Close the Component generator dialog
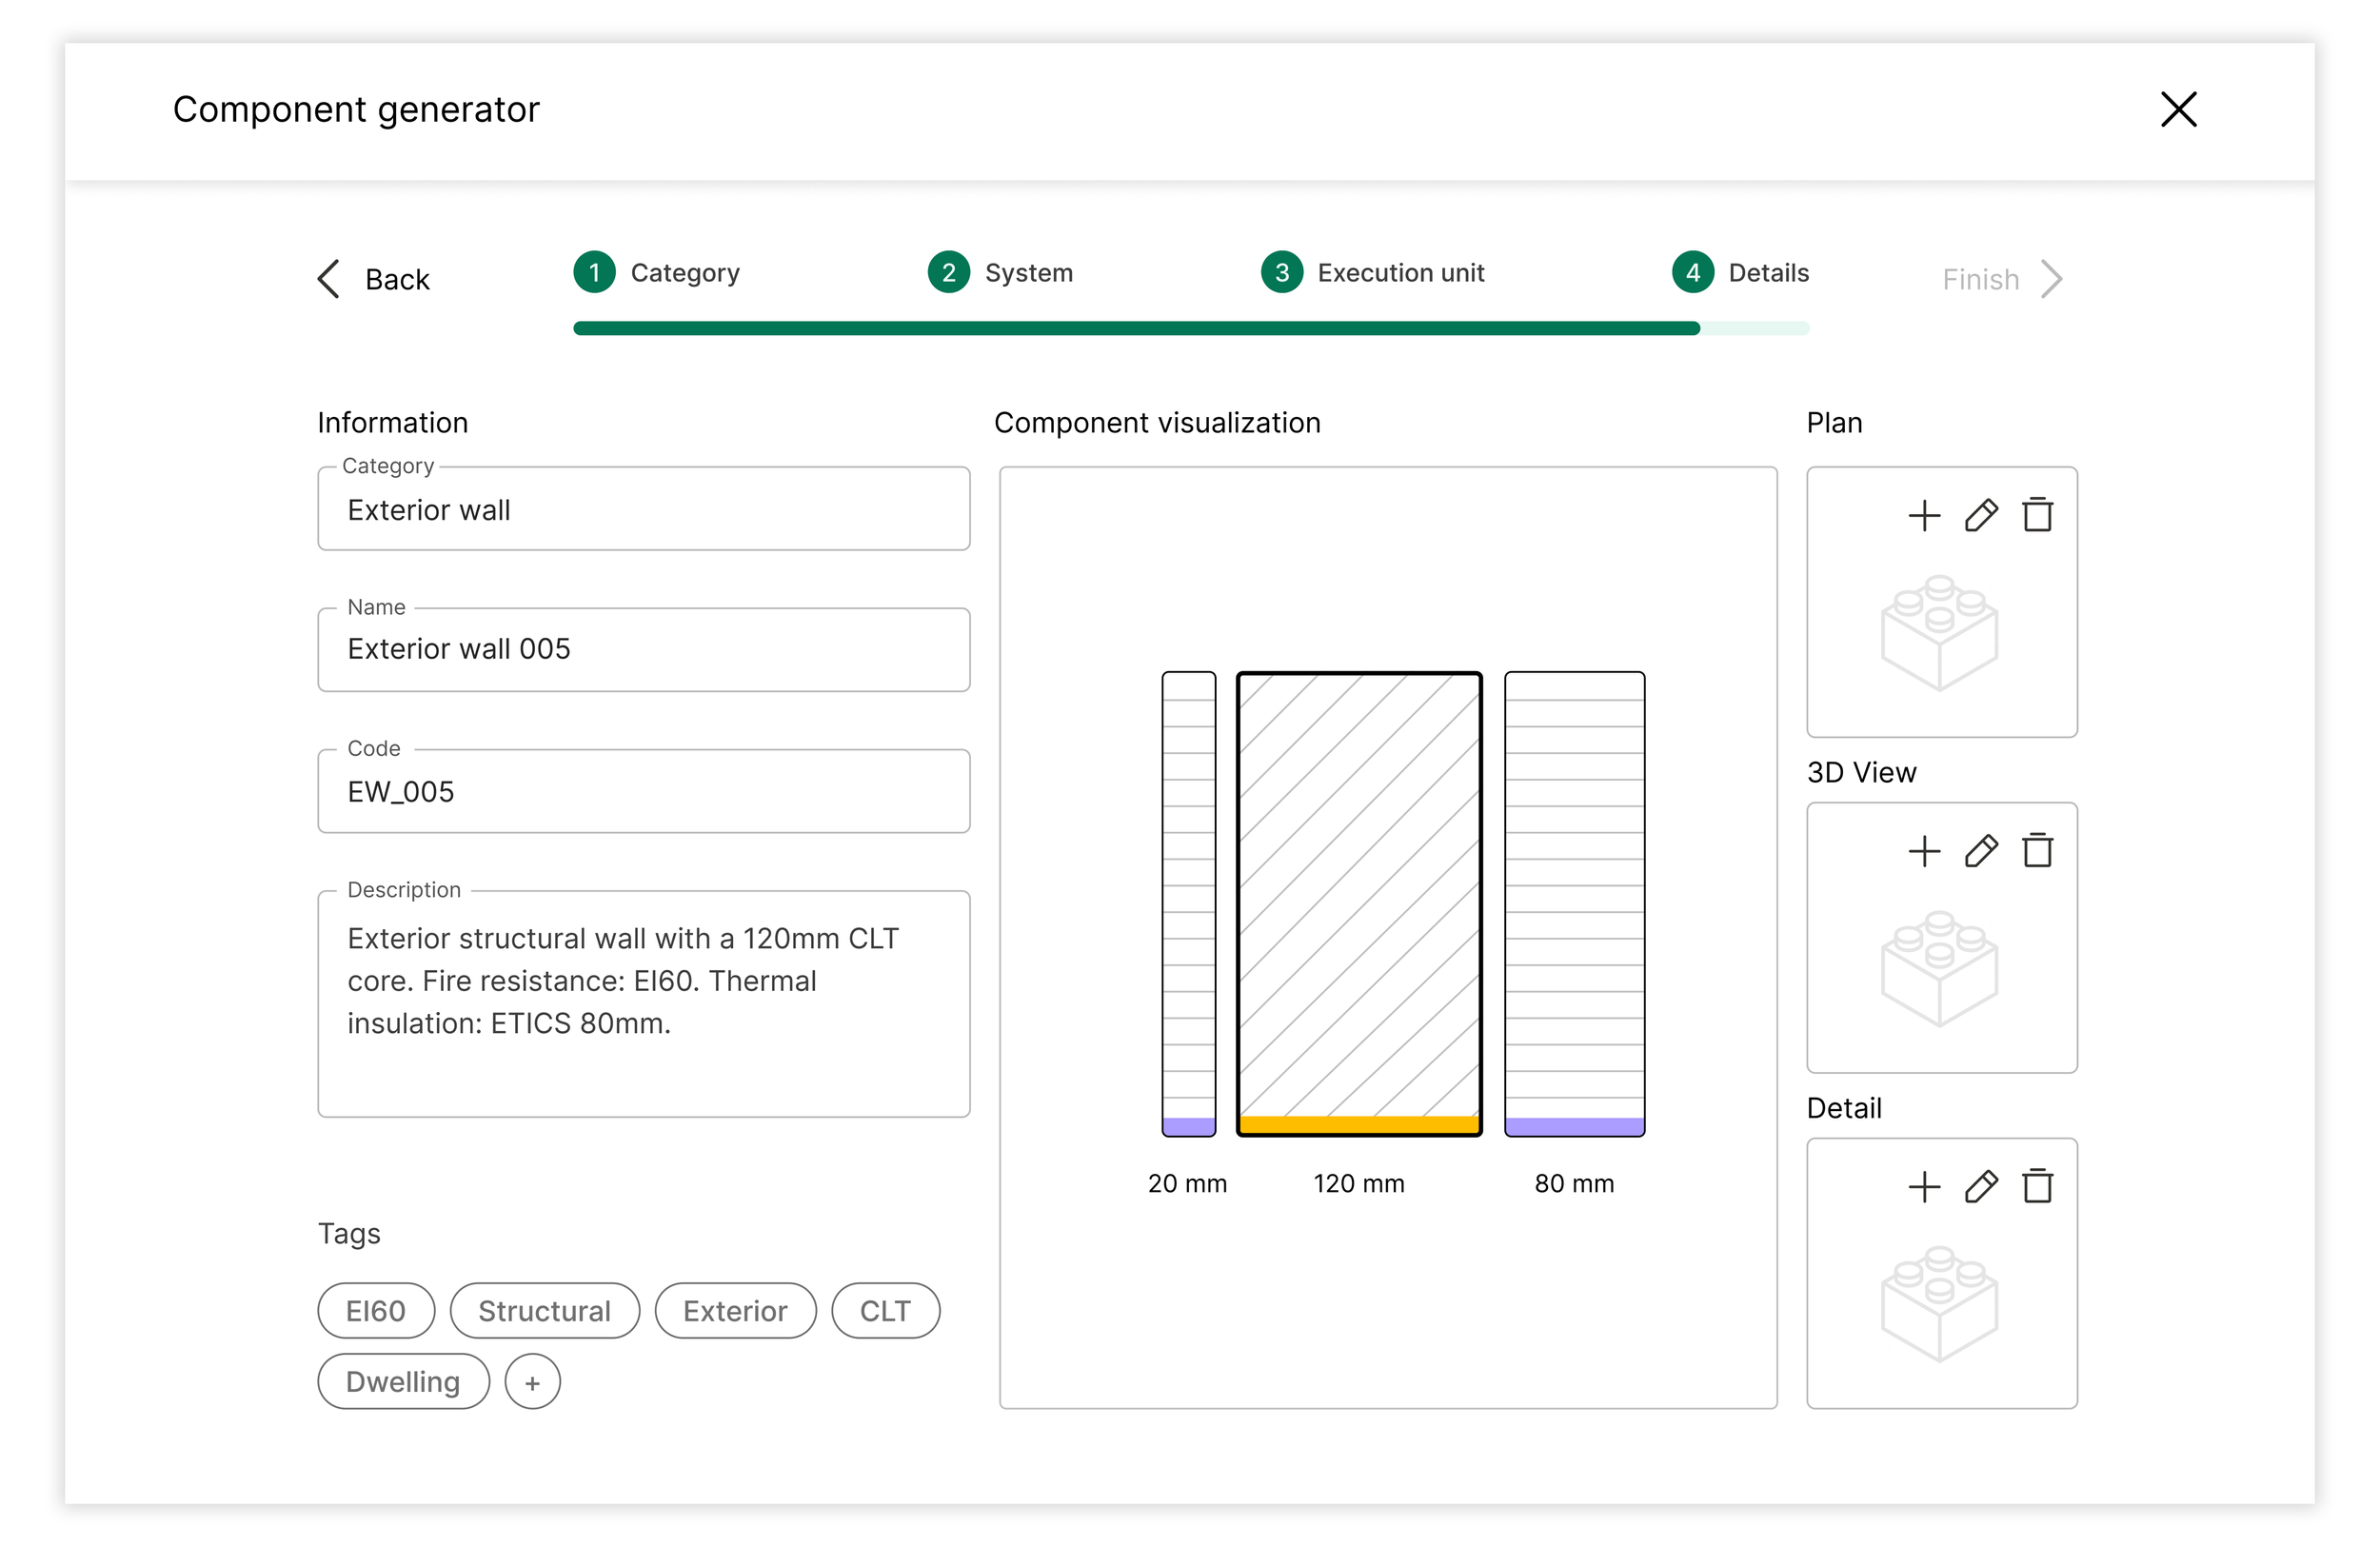Viewport: 2380px width, 1547px height. (x=2179, y=110)
